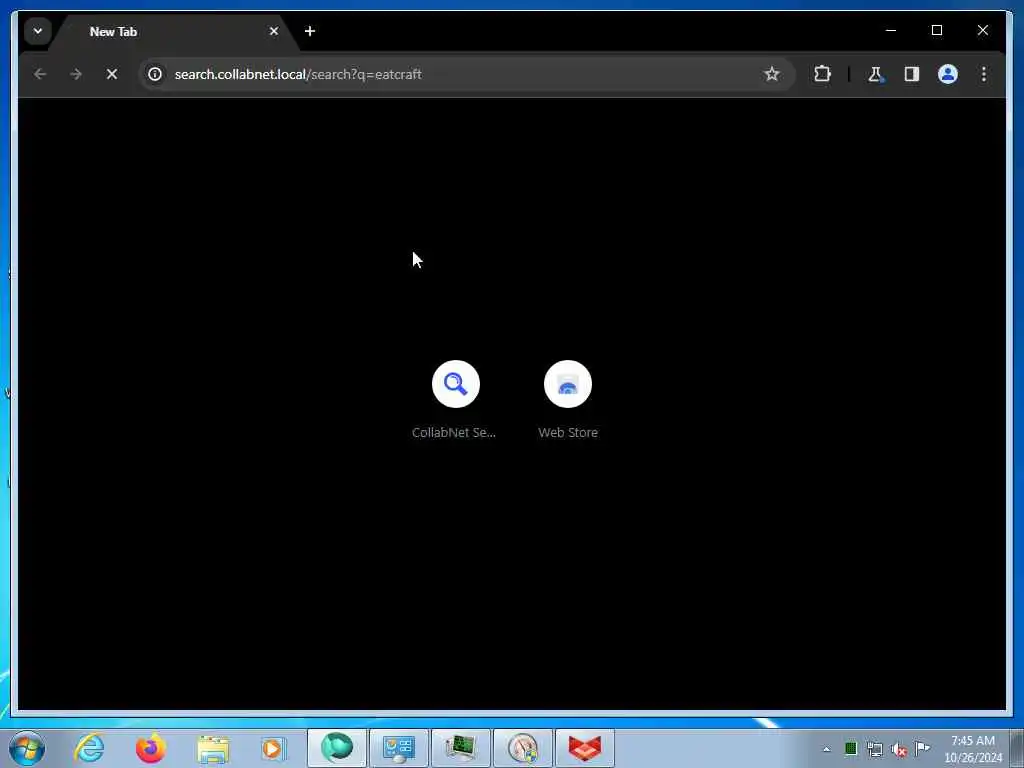Go forward to next page
This screenshot has width=1024, height=768.
(76, 74)
